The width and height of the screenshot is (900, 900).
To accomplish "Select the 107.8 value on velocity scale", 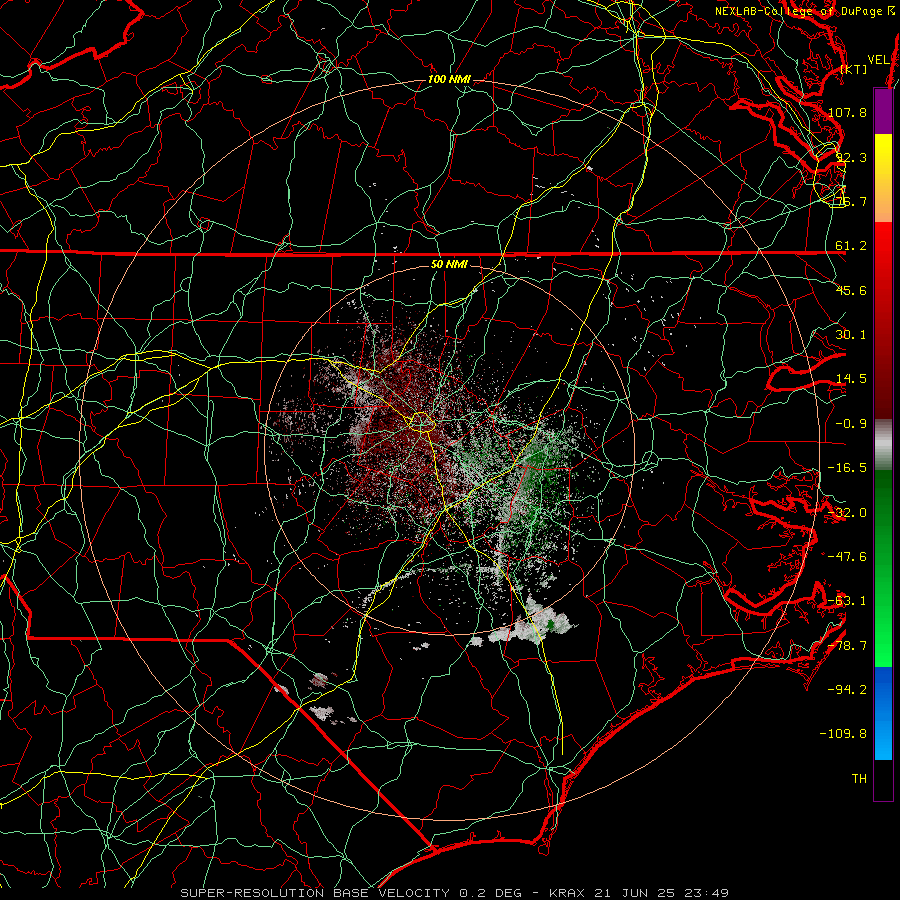I will point(847,112).
